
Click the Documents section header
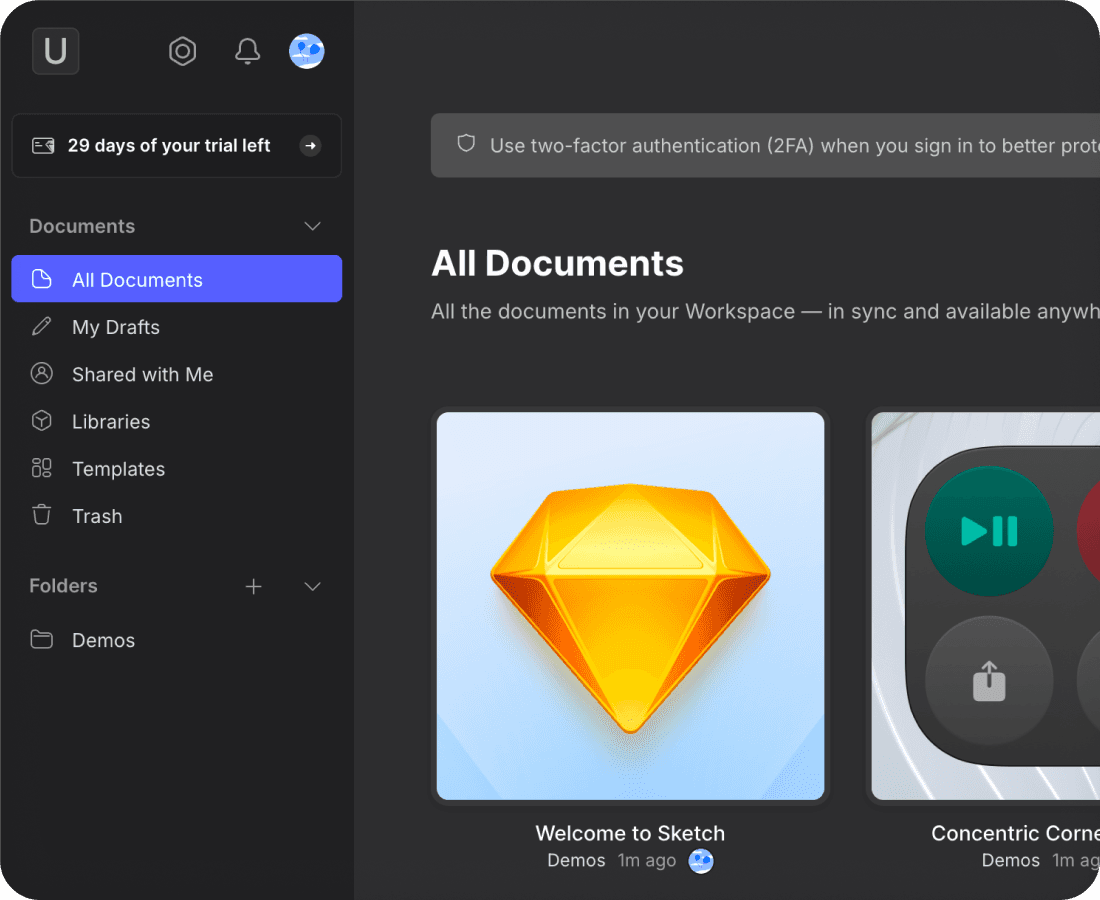(82, 226)
